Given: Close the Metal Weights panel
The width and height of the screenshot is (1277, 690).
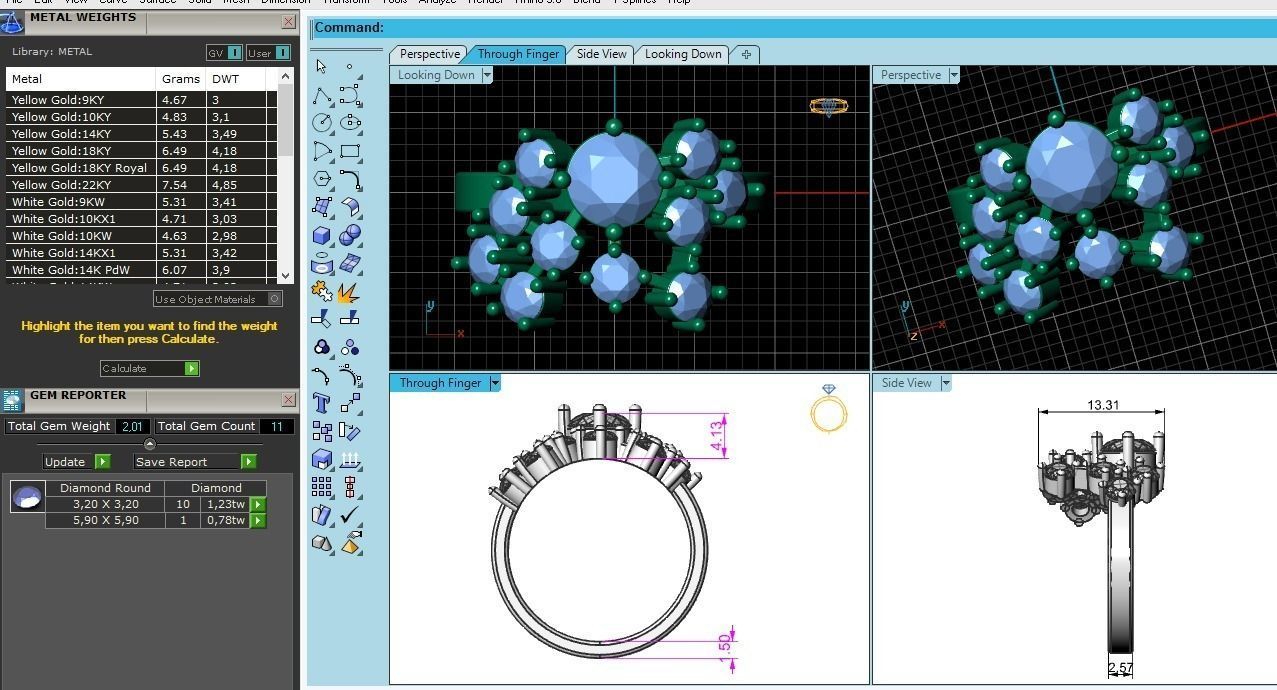Looking at the screenshot, I should click(x=289, y=21).
